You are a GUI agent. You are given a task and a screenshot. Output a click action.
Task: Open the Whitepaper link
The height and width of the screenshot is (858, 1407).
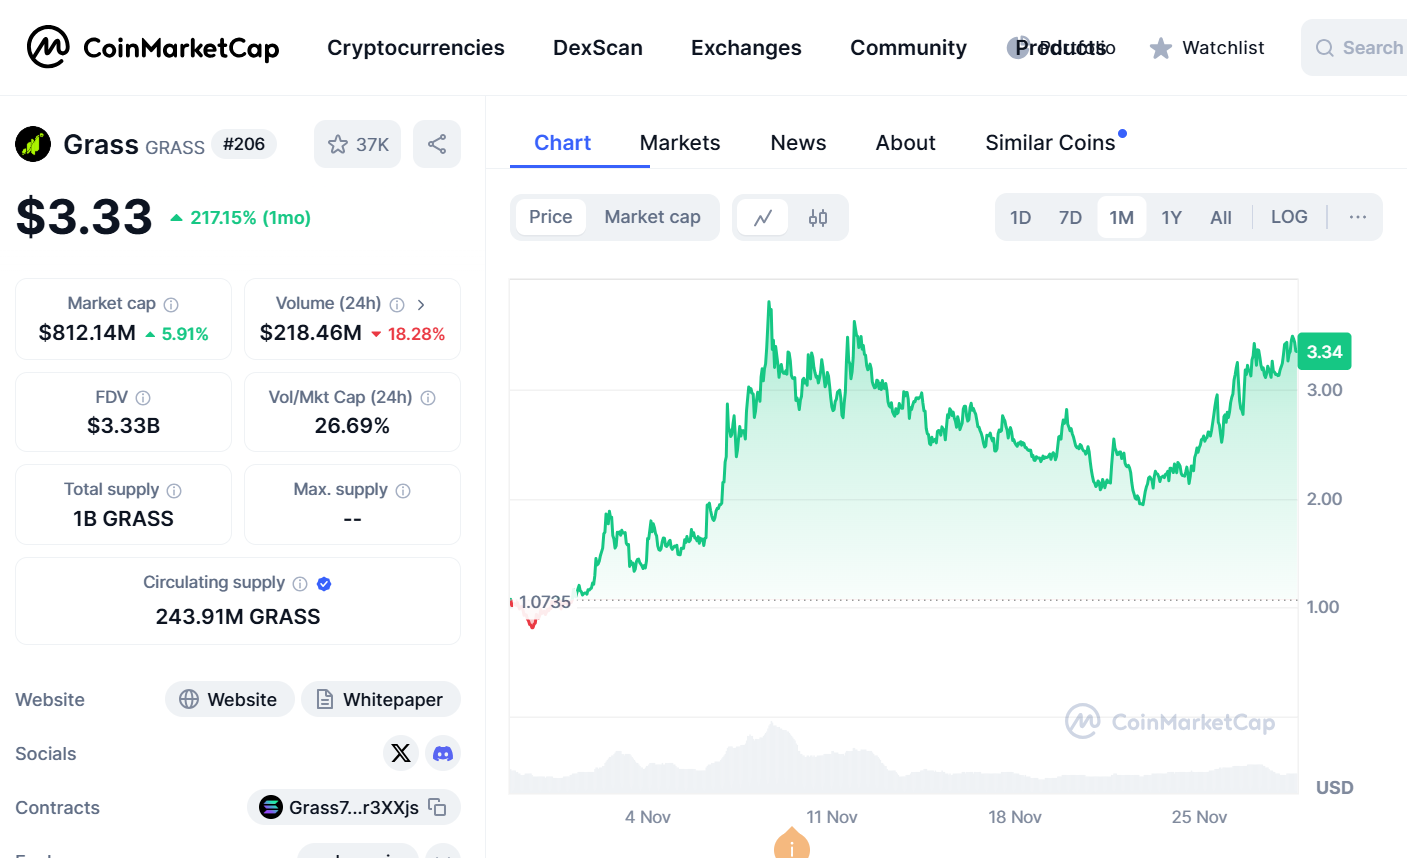tap(381, 699)
